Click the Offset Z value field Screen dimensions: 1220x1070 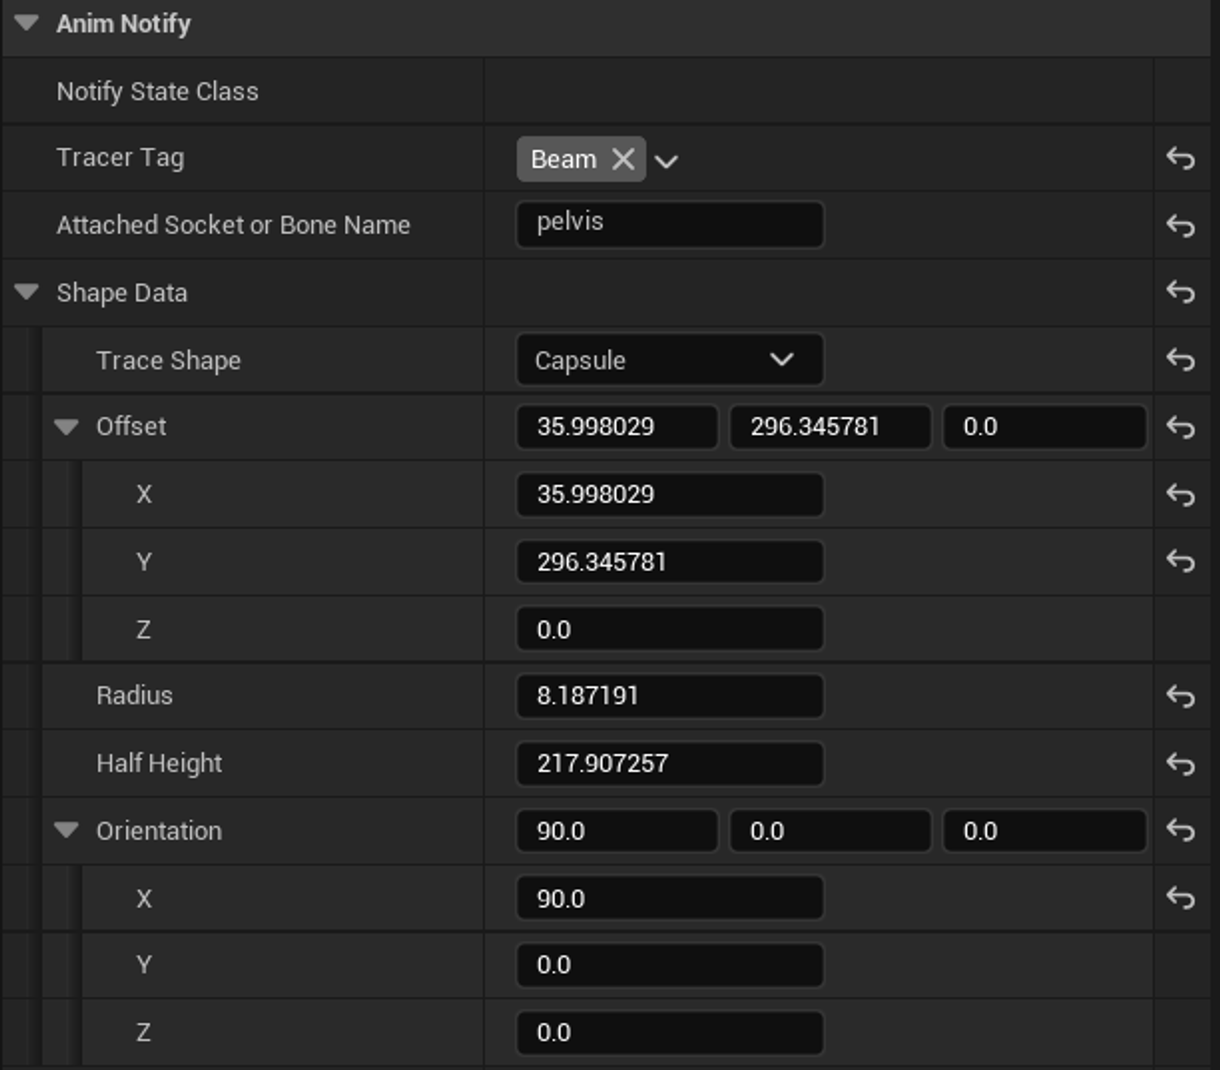click(669, 630)
